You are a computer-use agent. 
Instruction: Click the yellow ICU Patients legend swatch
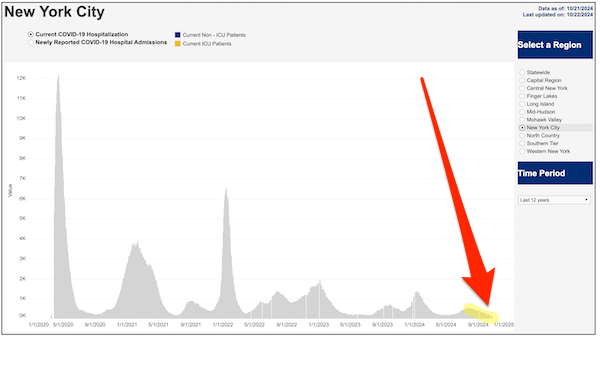click(x=178, y=44)
